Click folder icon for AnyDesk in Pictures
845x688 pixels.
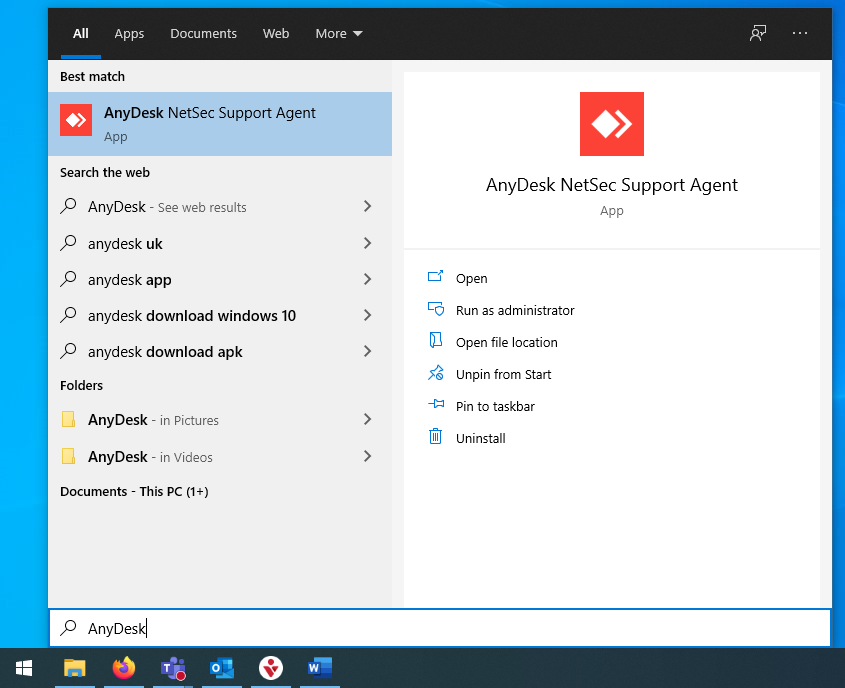[x=68, y=419]
